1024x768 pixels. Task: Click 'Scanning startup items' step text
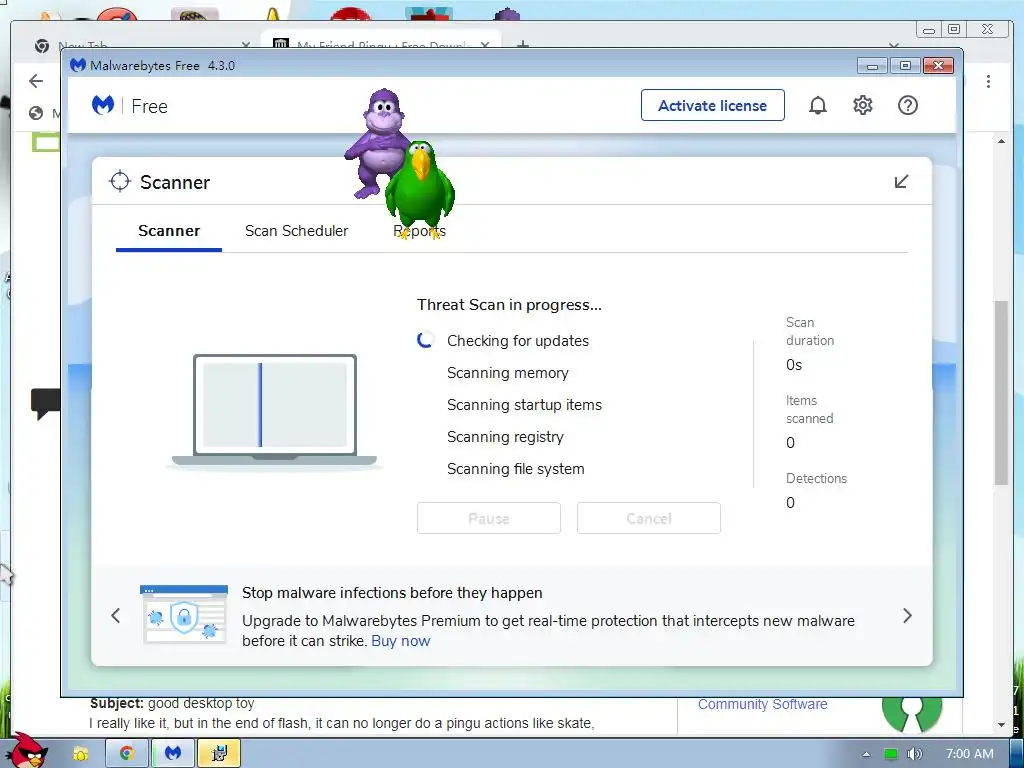pos(524,405)
